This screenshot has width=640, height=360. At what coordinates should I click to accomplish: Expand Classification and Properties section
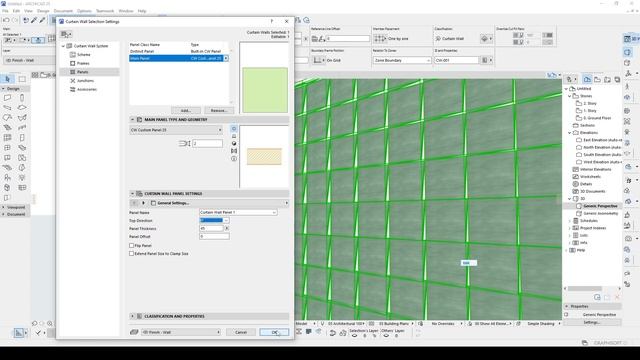pyautogui.click(x=132, y=316)
